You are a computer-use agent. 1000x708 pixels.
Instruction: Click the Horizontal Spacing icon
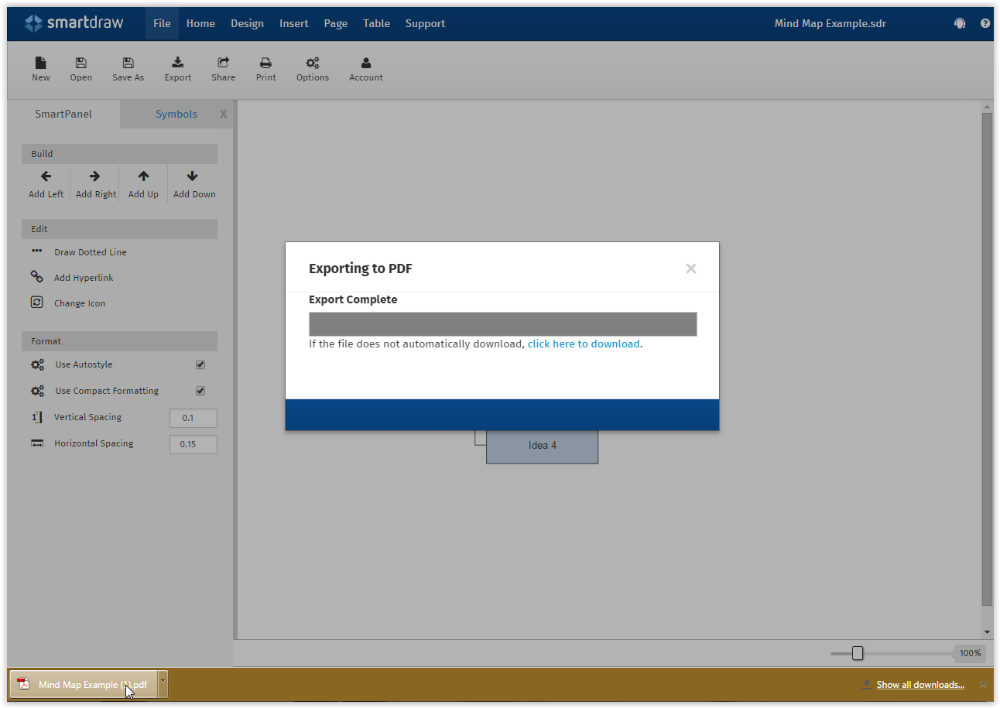[x=37, y=443]
